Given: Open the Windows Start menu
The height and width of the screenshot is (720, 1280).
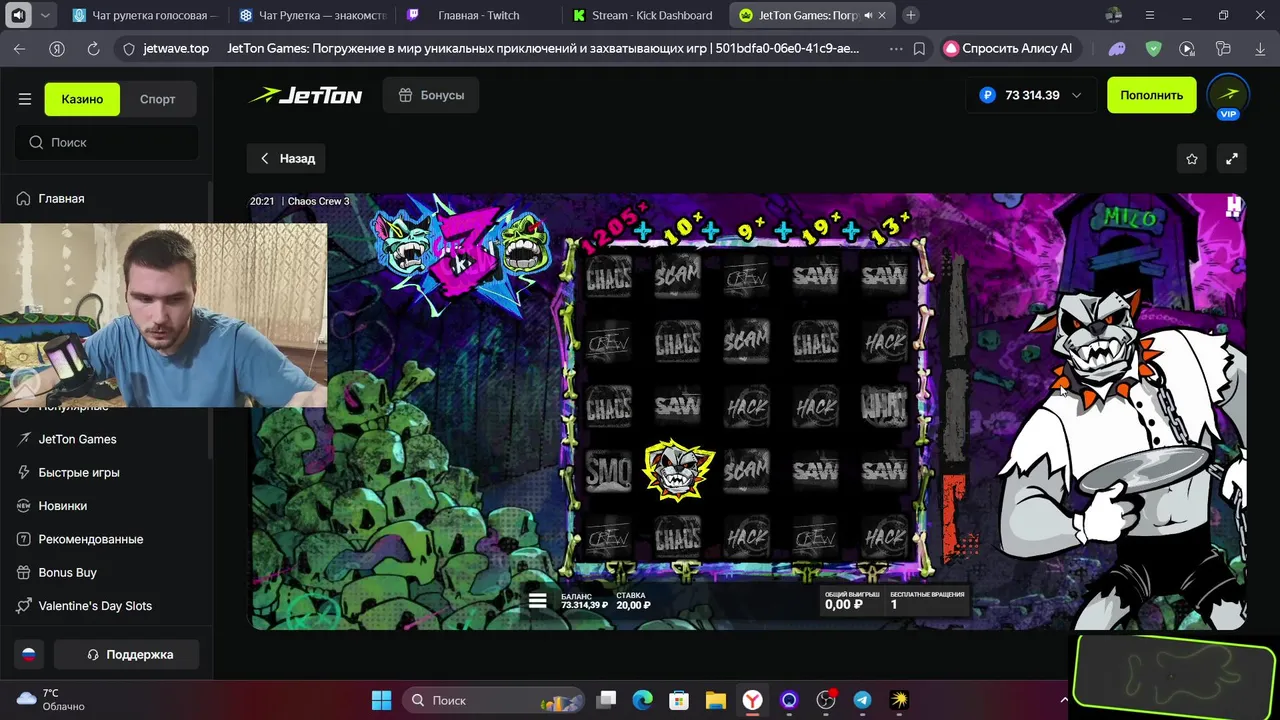Looking at the screenshot, I should [x=382, y=700].
